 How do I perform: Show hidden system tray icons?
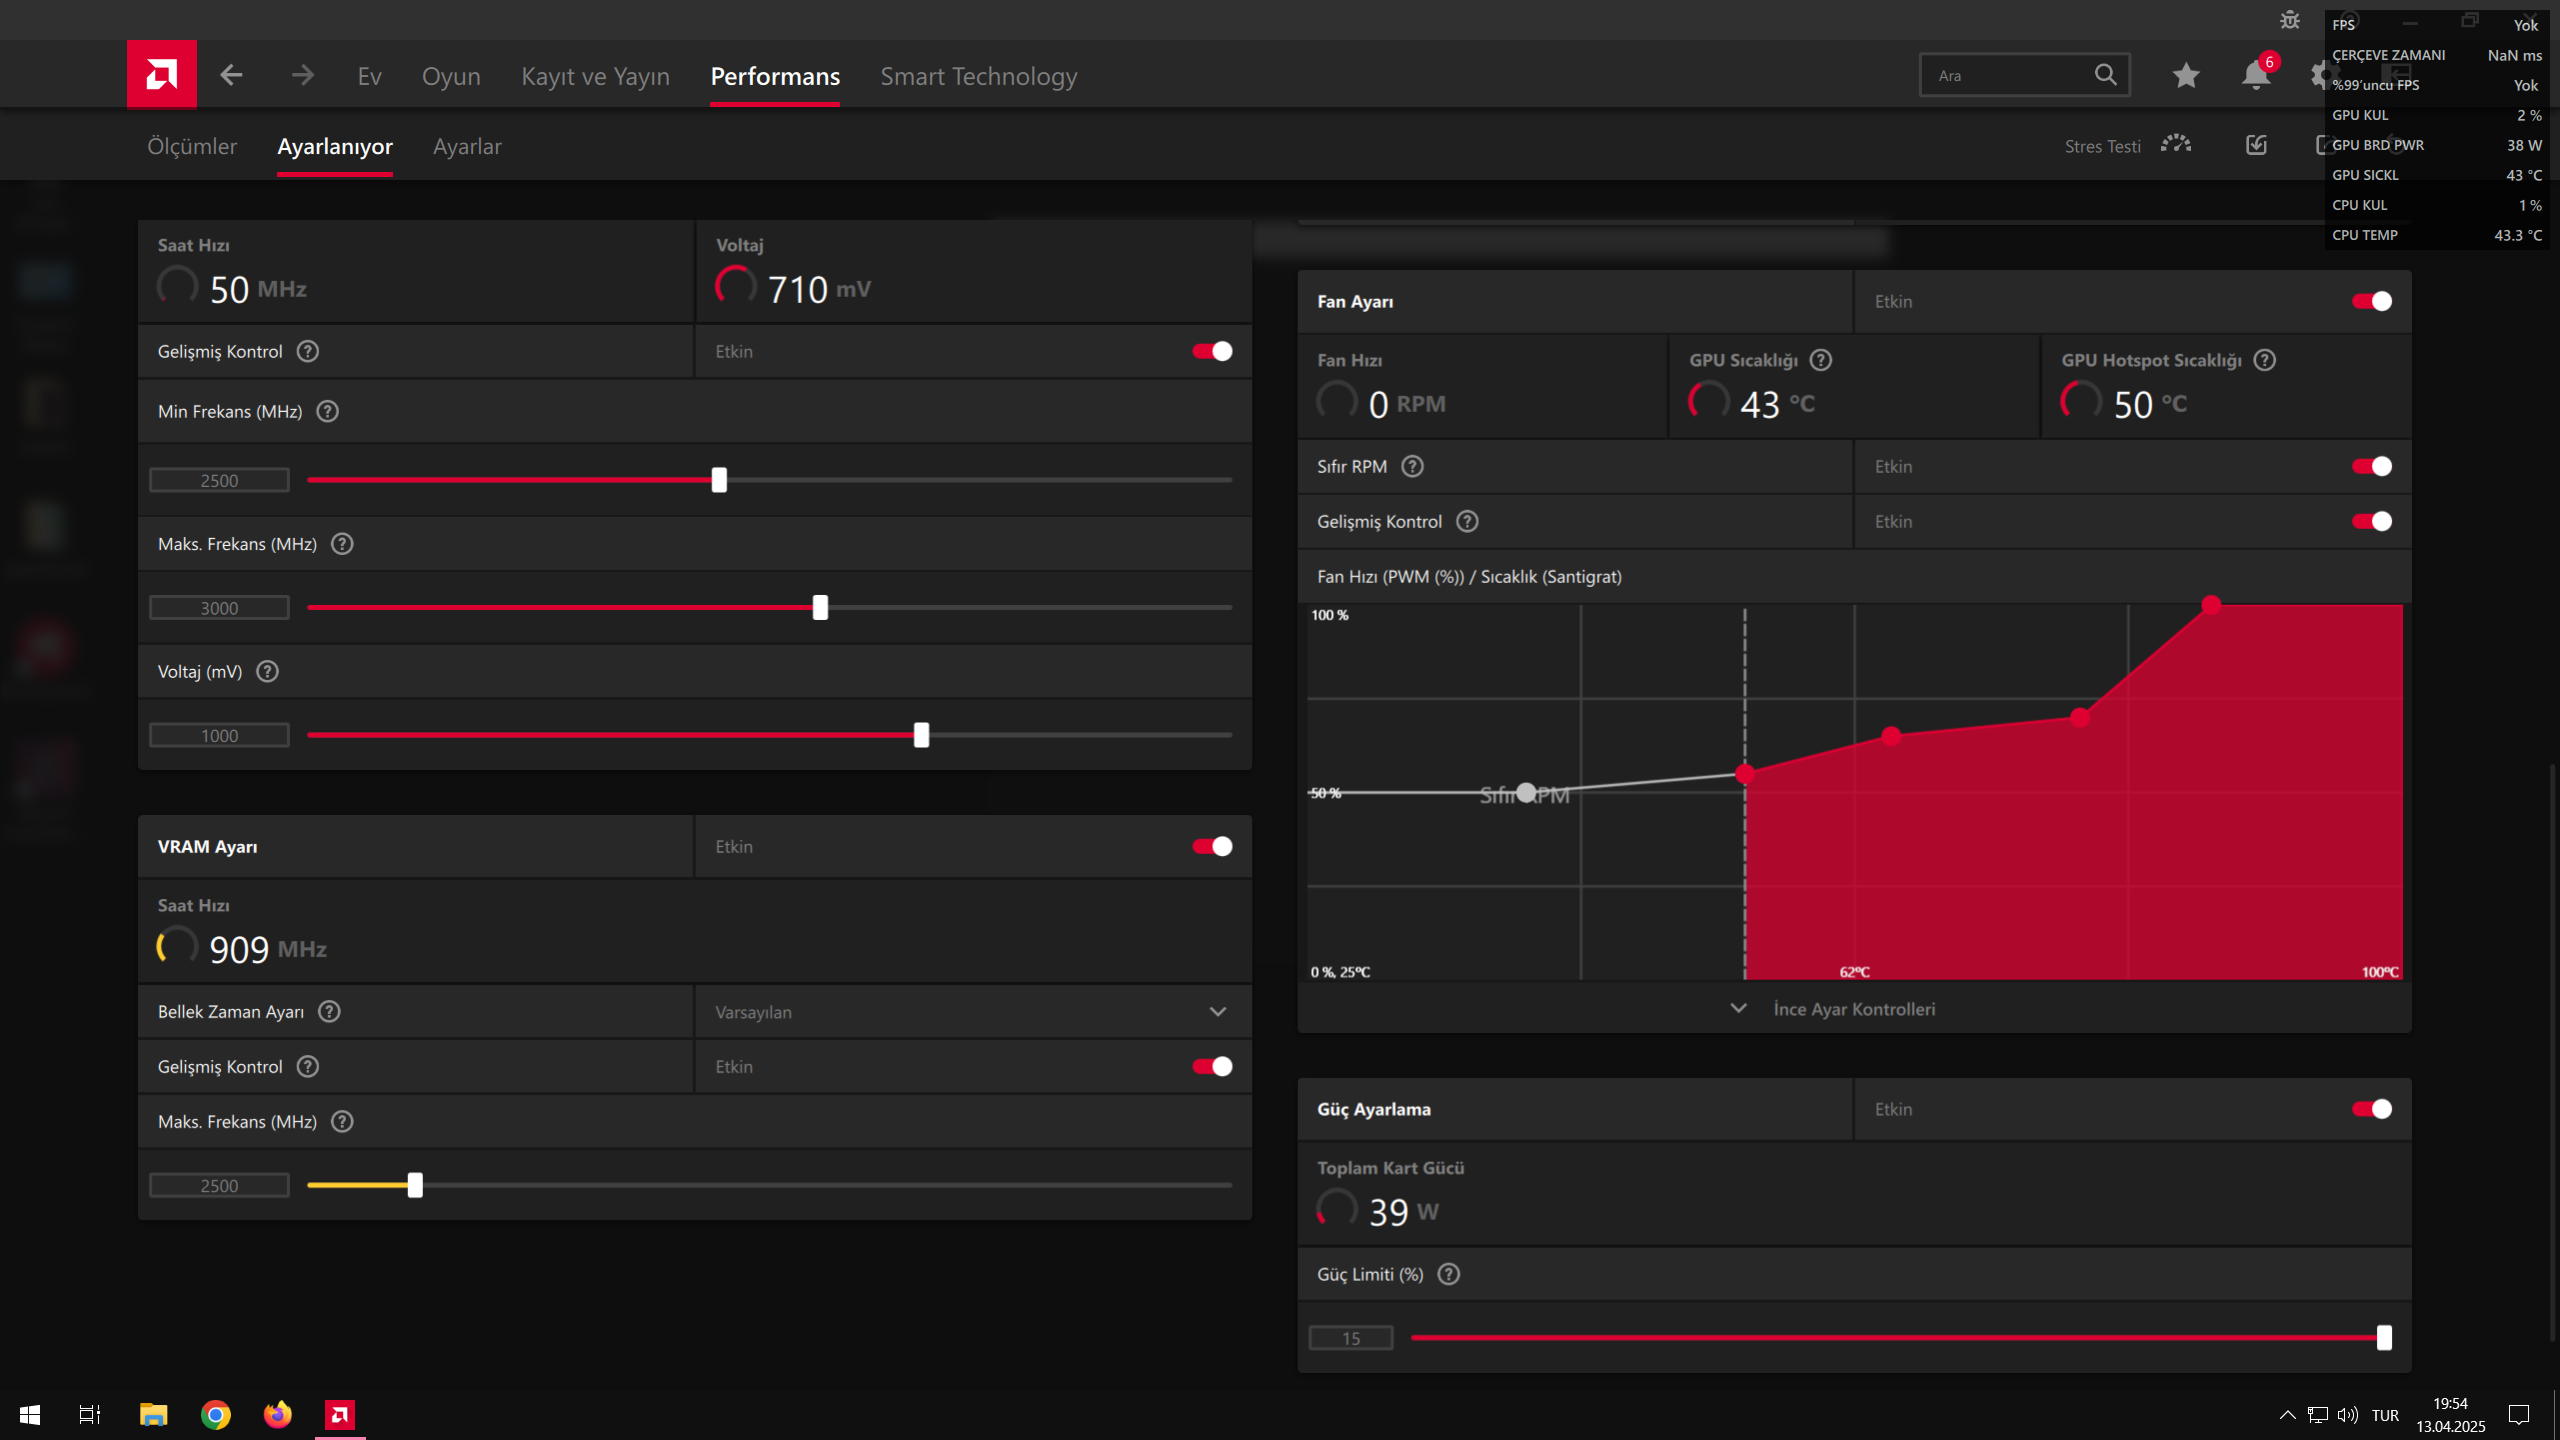pos(2287,1415)
